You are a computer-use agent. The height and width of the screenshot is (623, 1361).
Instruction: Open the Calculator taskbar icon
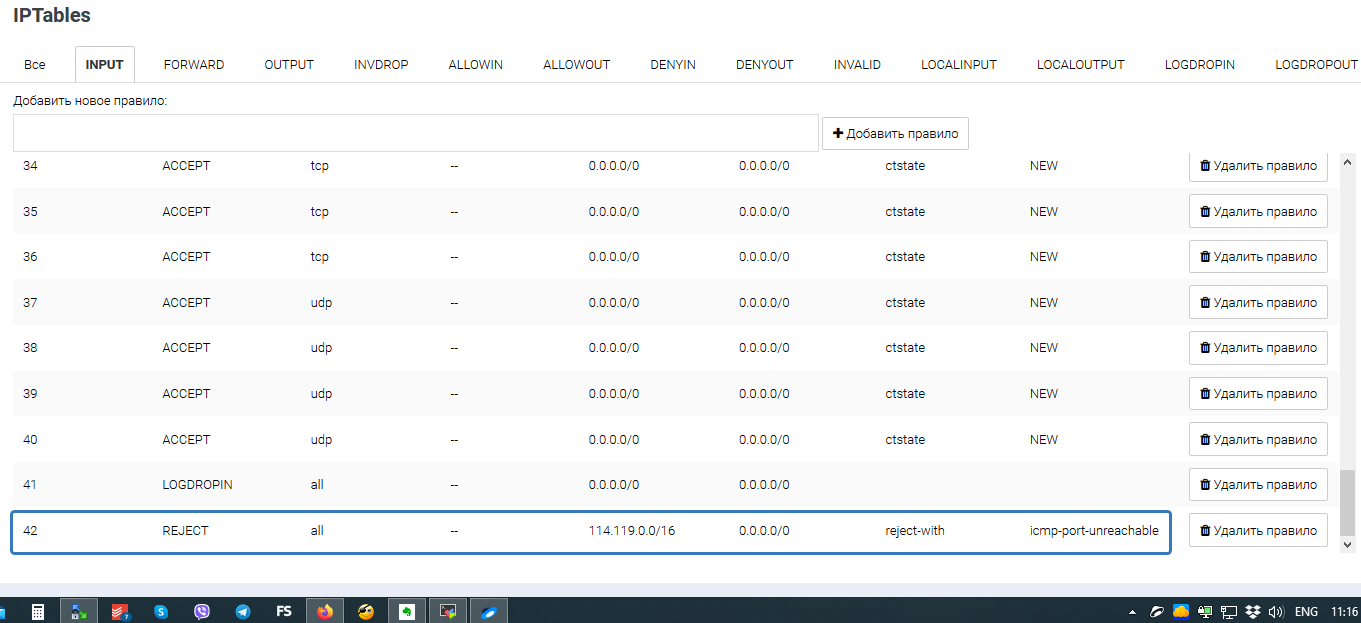[38, 611]
